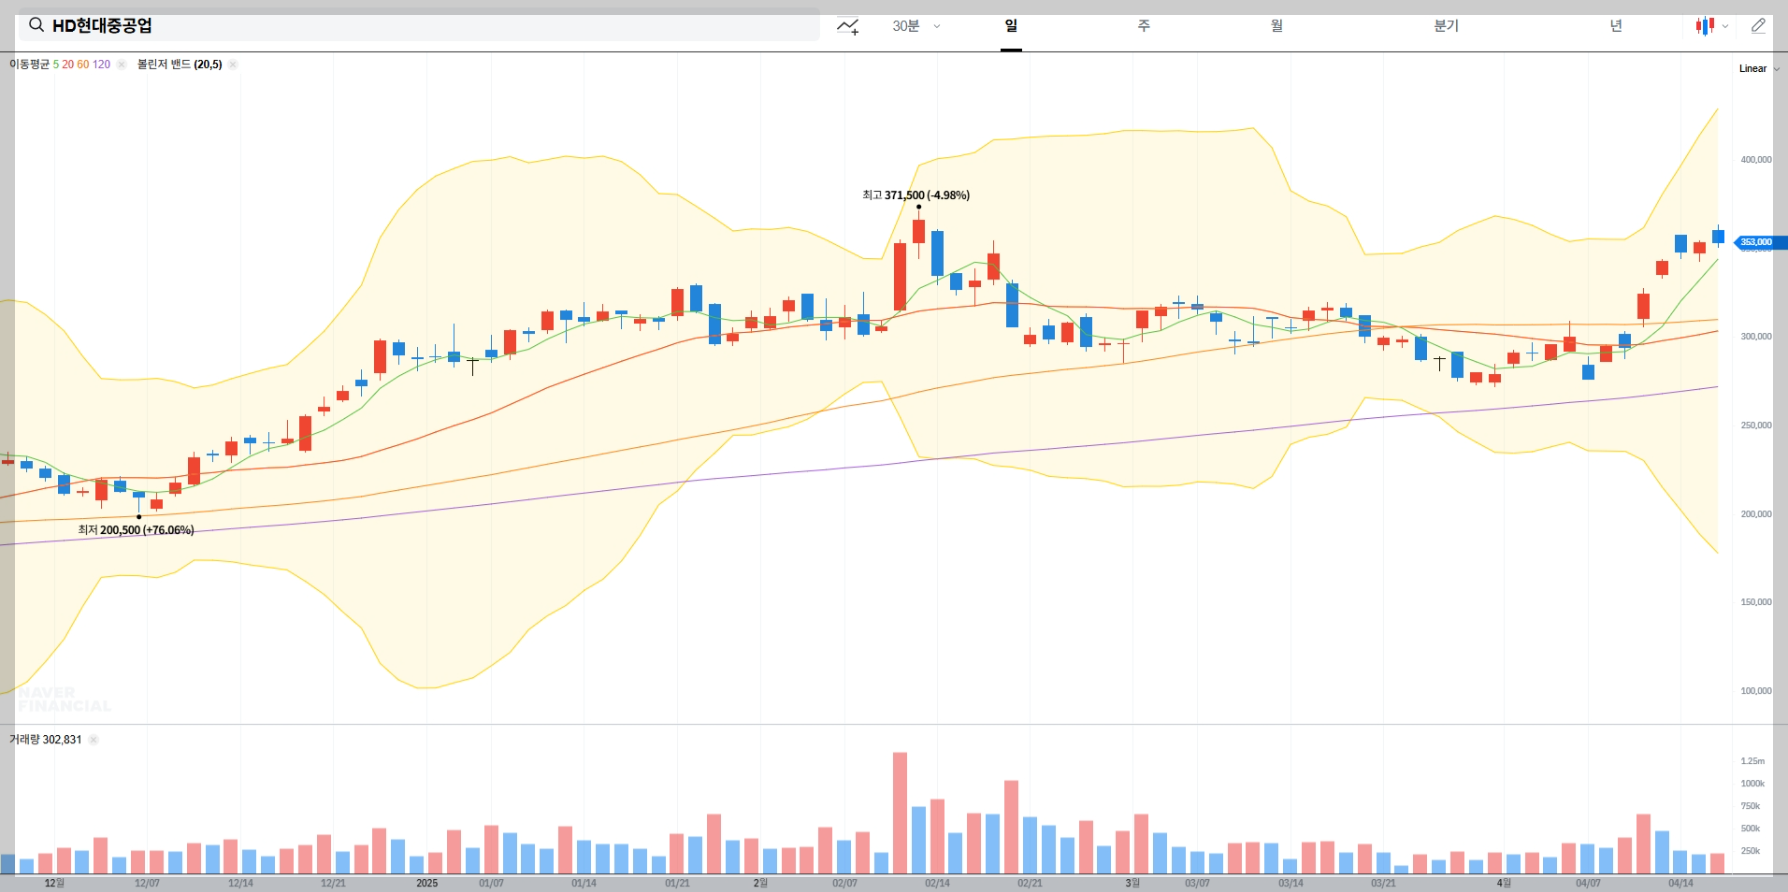Click the 300,000 price axis label
Image resolution: width=1788 pixels, height=892 pixels.
1756,337
